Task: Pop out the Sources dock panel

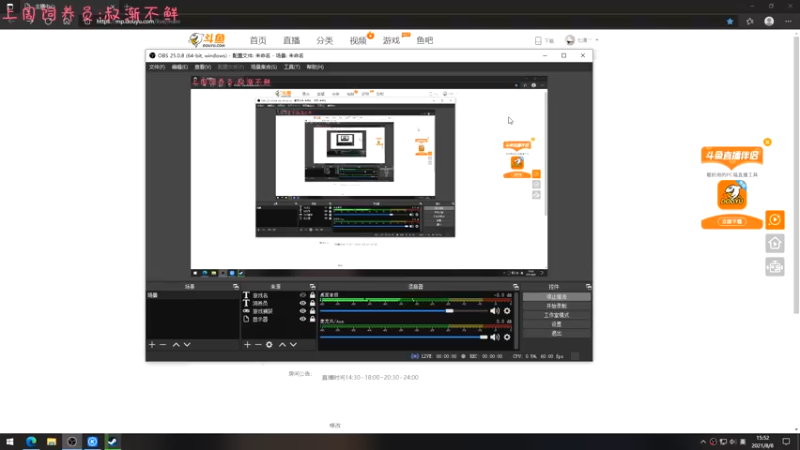Action: tap(313, 286)
